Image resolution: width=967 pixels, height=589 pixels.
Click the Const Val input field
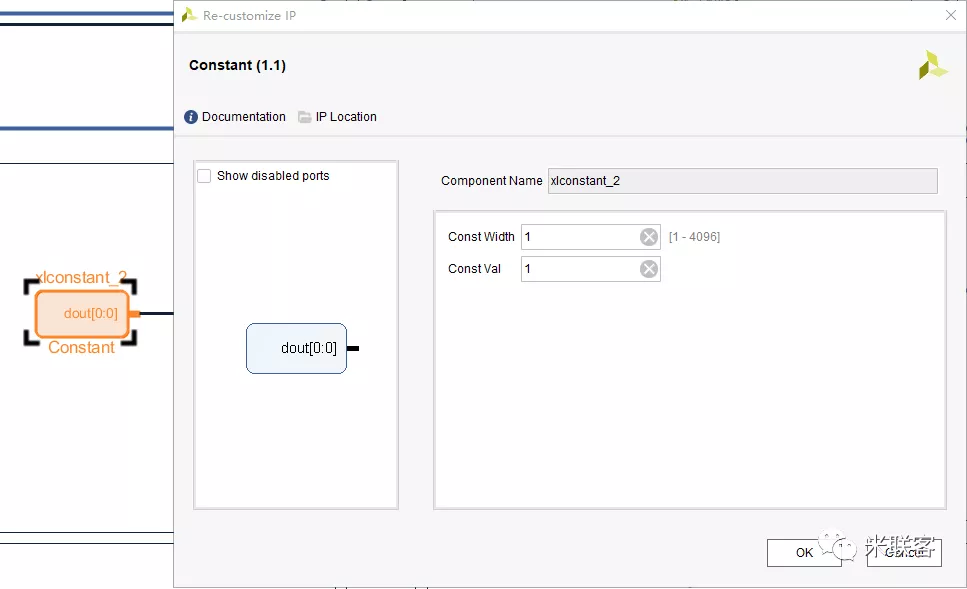[x=591, y=269]
